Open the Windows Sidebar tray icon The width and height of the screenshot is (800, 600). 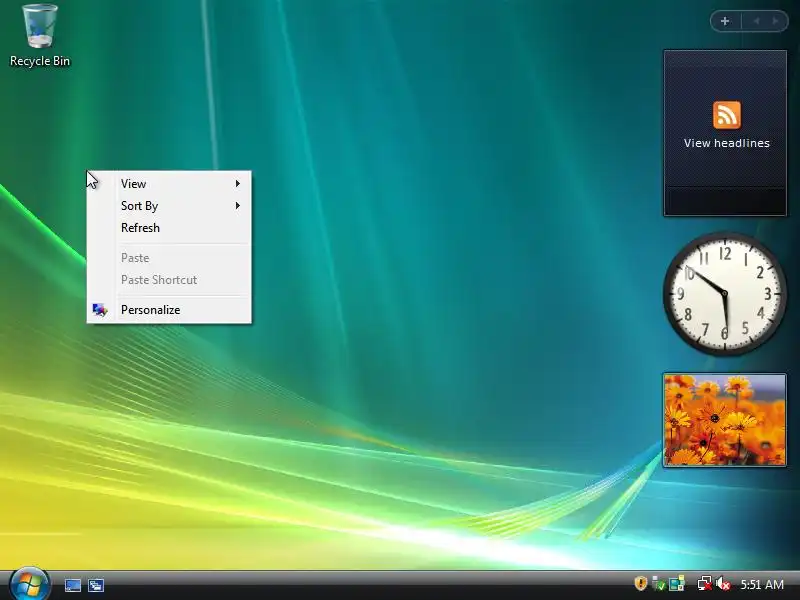(677, 583)
